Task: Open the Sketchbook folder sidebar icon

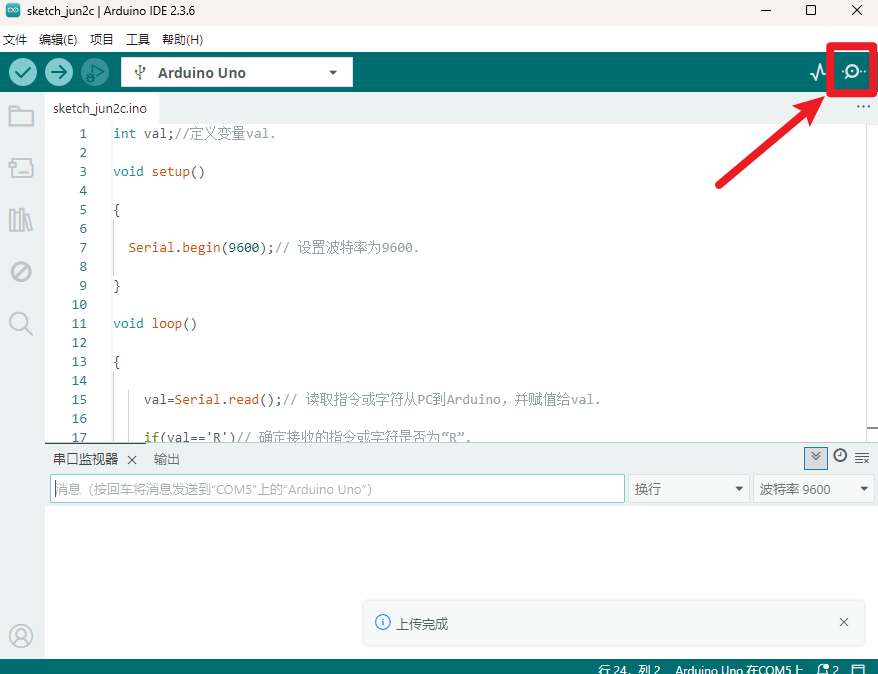Action: tap(21, 116)
